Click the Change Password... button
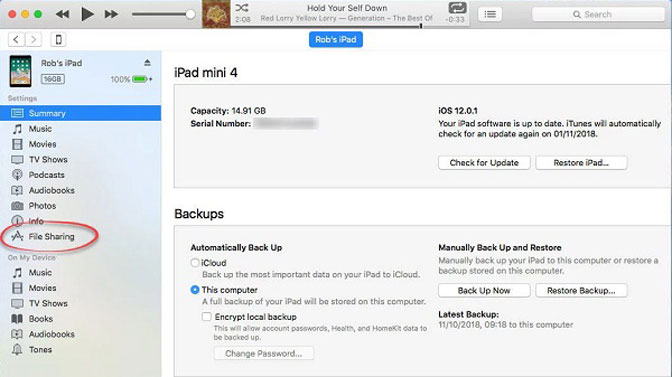Screen dimensions: 672x377 click(264, 353)
